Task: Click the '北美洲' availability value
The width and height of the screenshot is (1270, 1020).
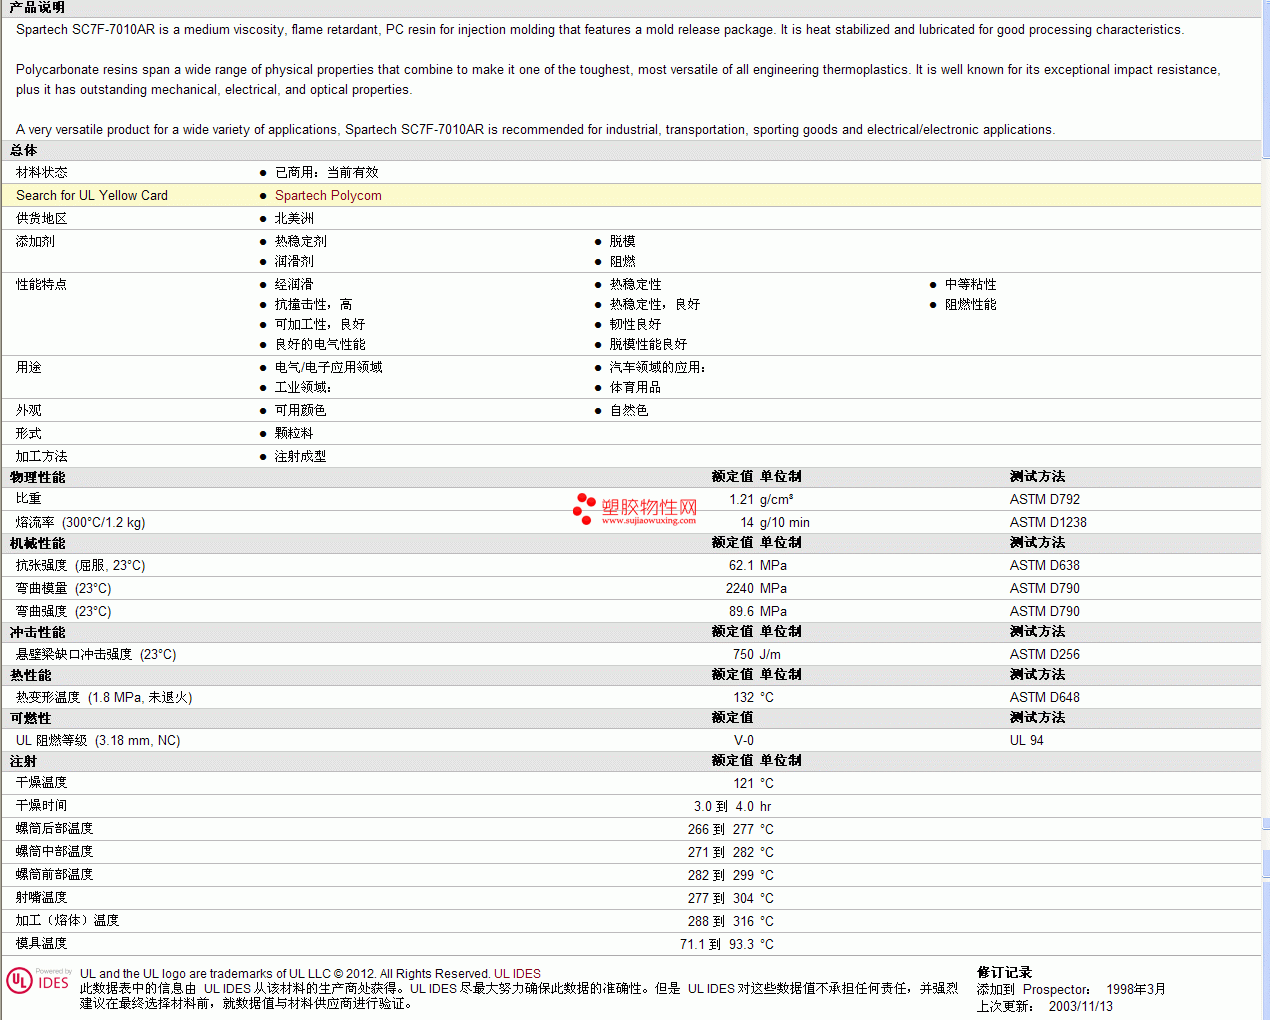Action: tap(294, 218)
